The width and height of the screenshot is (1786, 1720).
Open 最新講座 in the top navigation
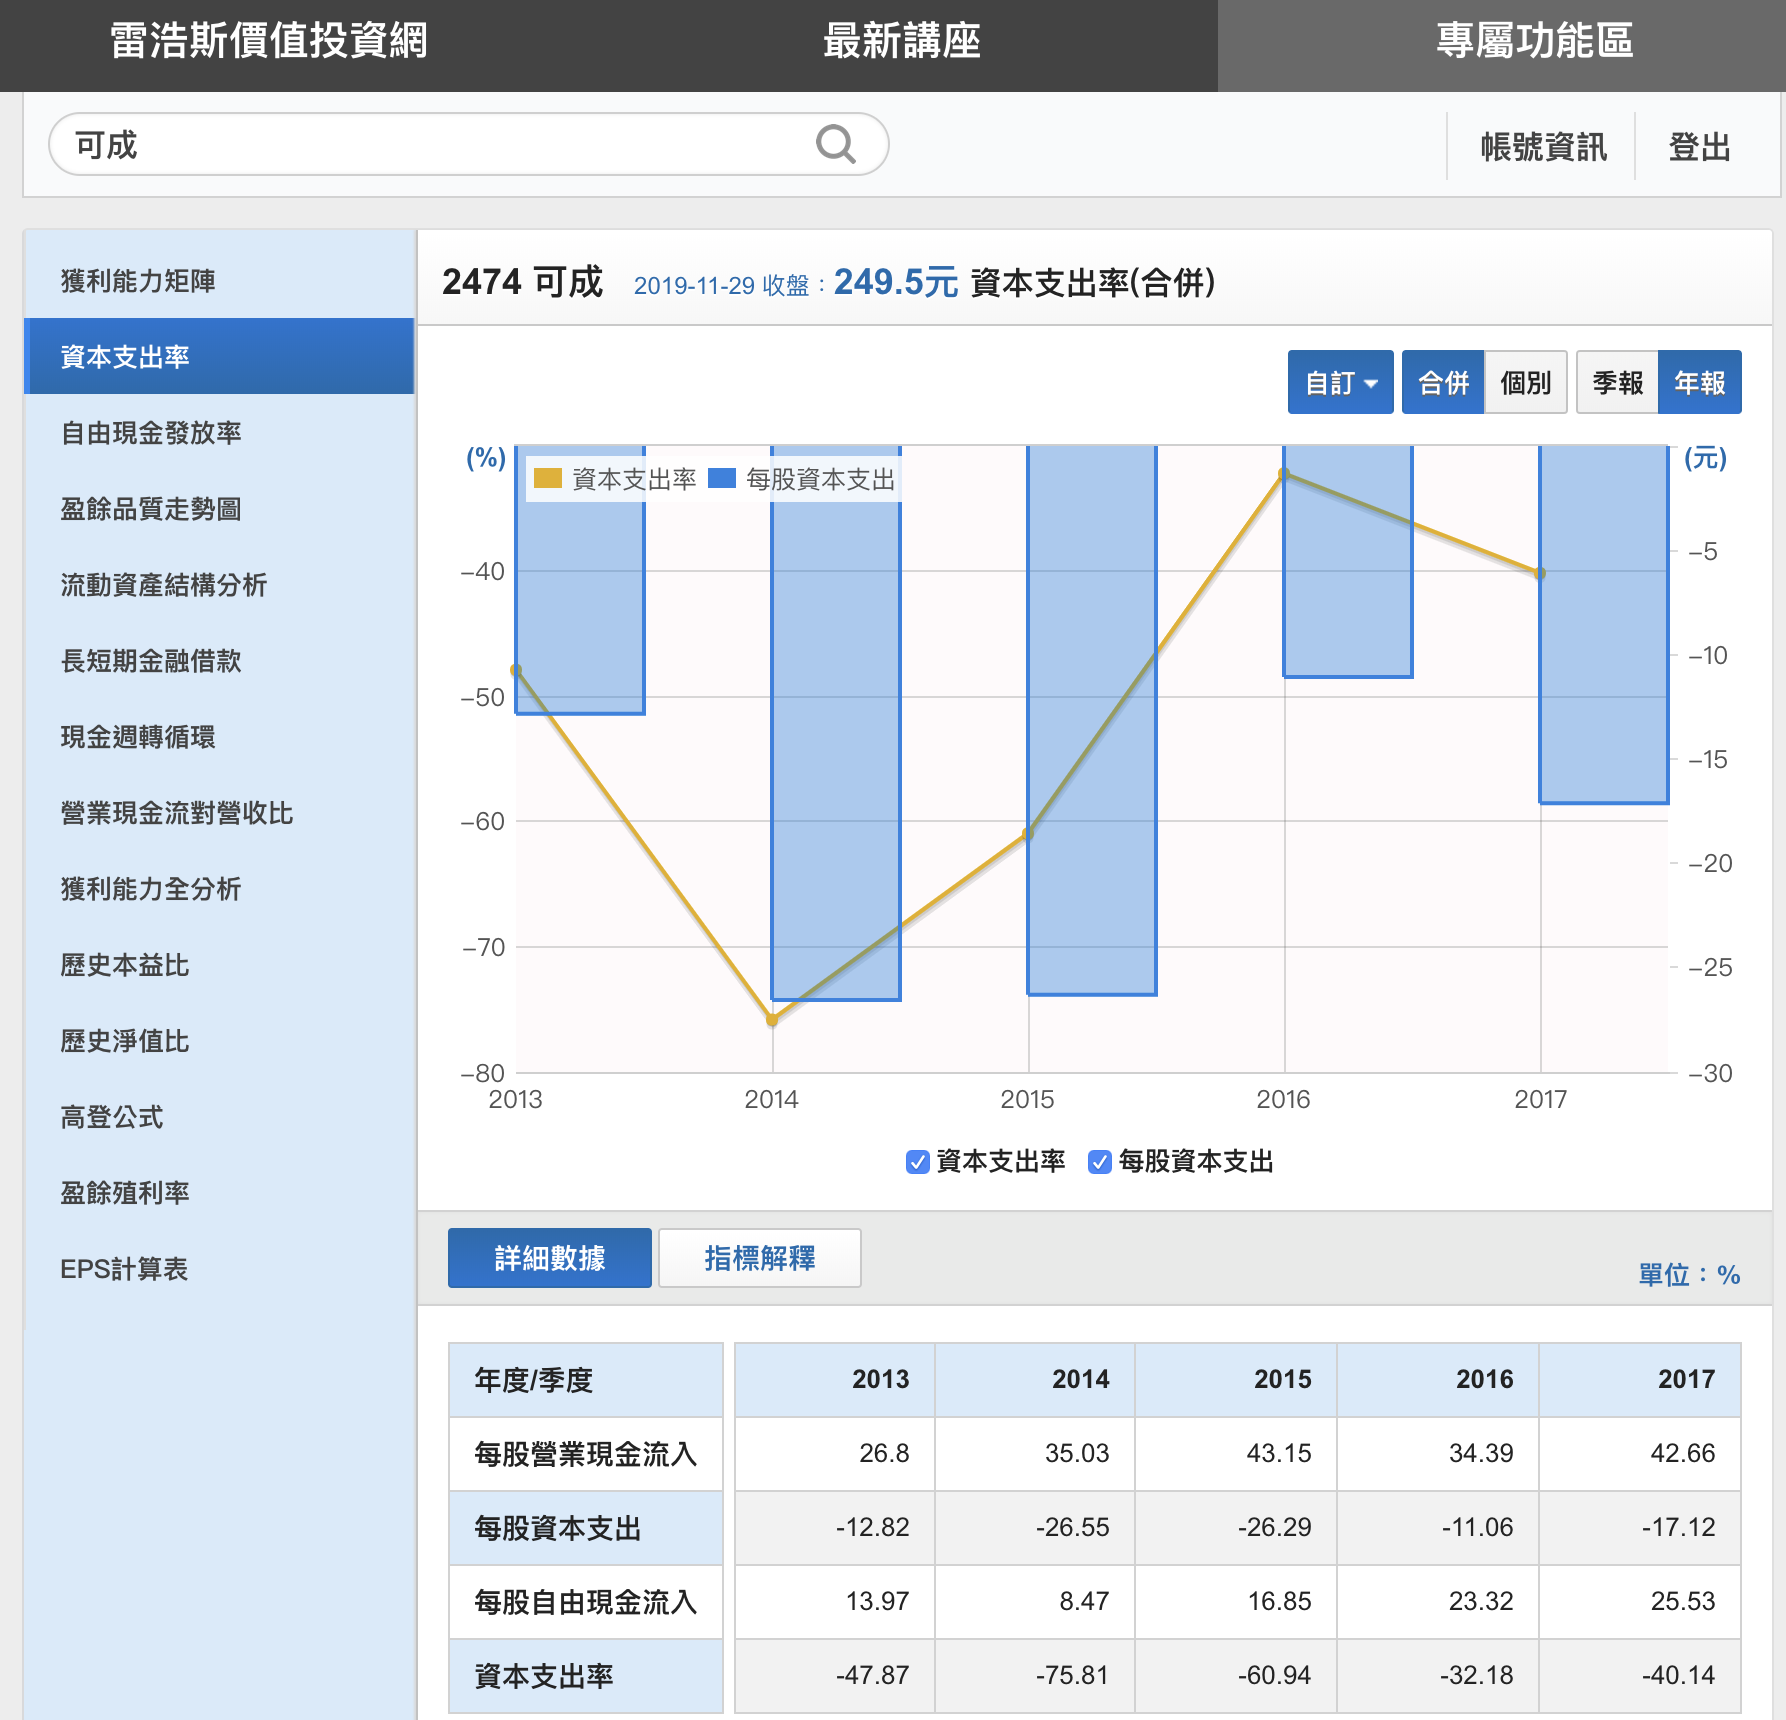click(901, 42)
